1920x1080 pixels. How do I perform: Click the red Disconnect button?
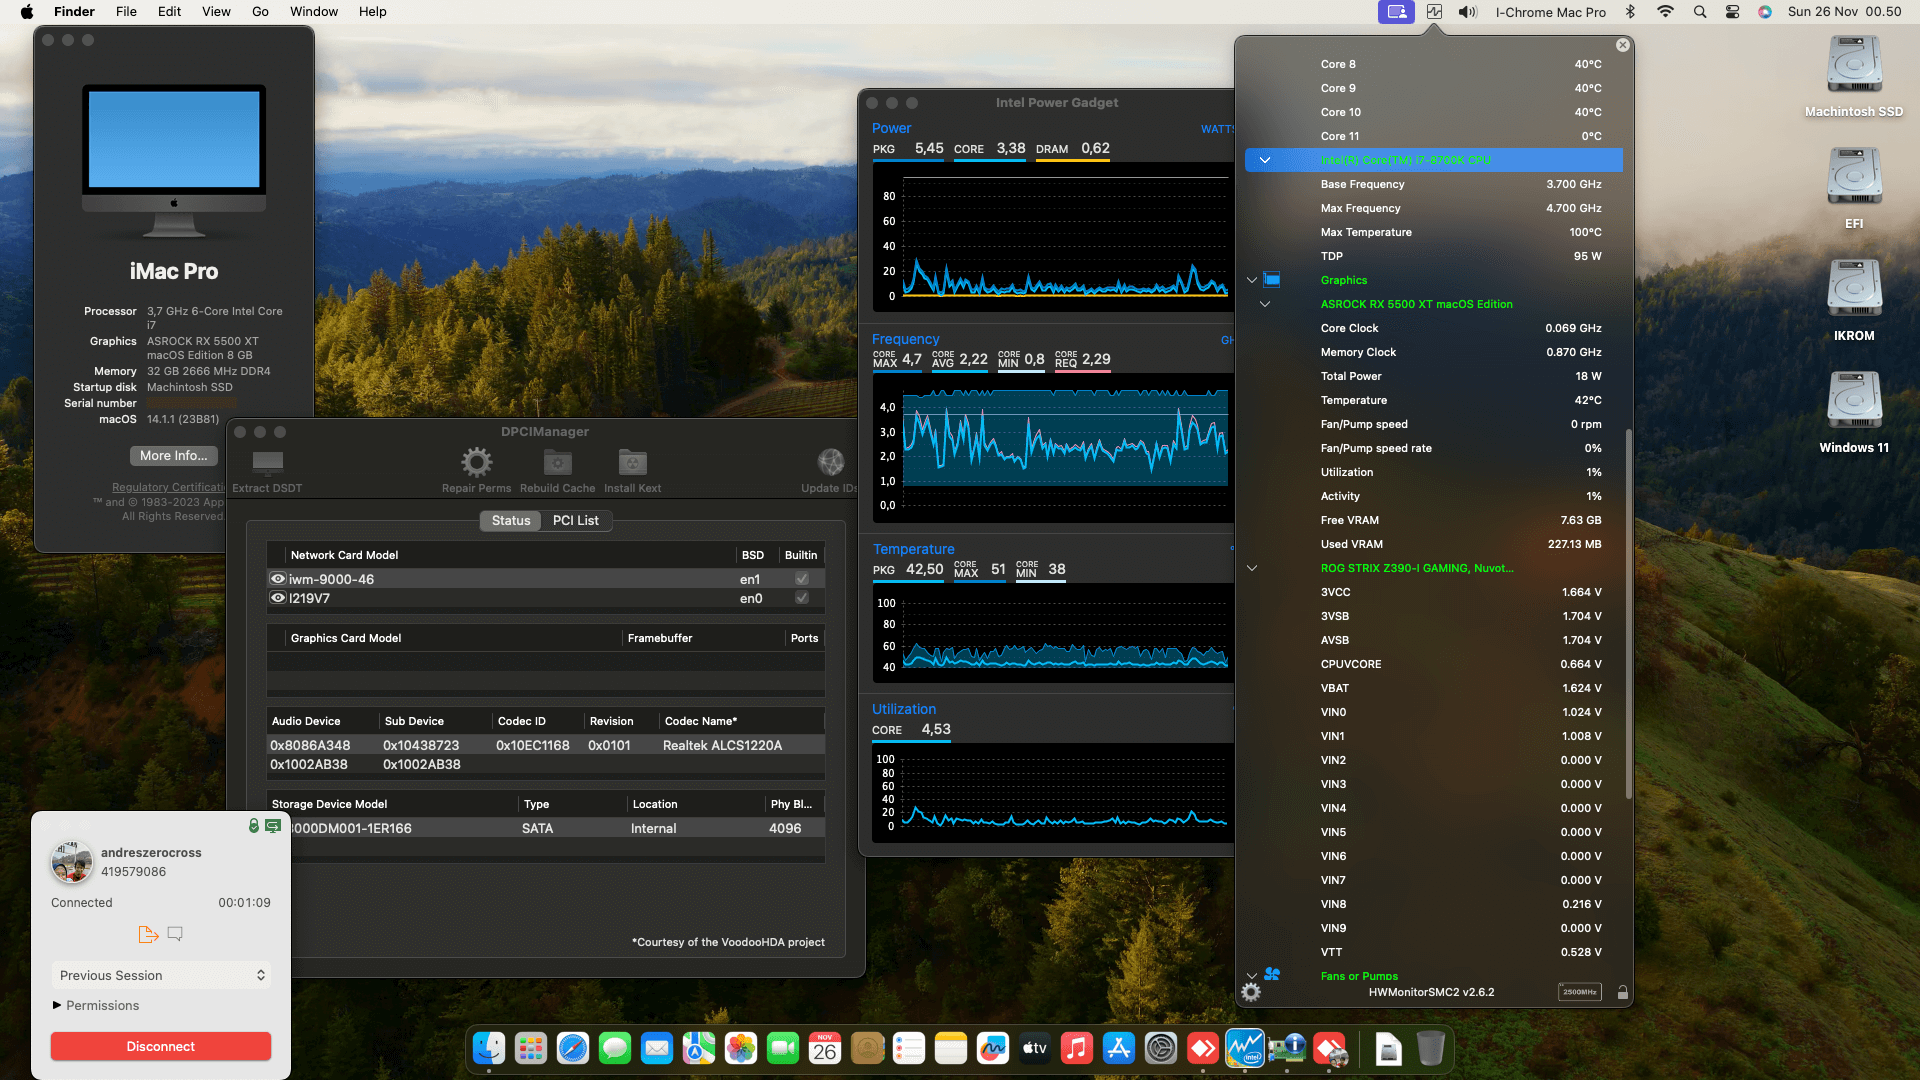coord(161,1046)
